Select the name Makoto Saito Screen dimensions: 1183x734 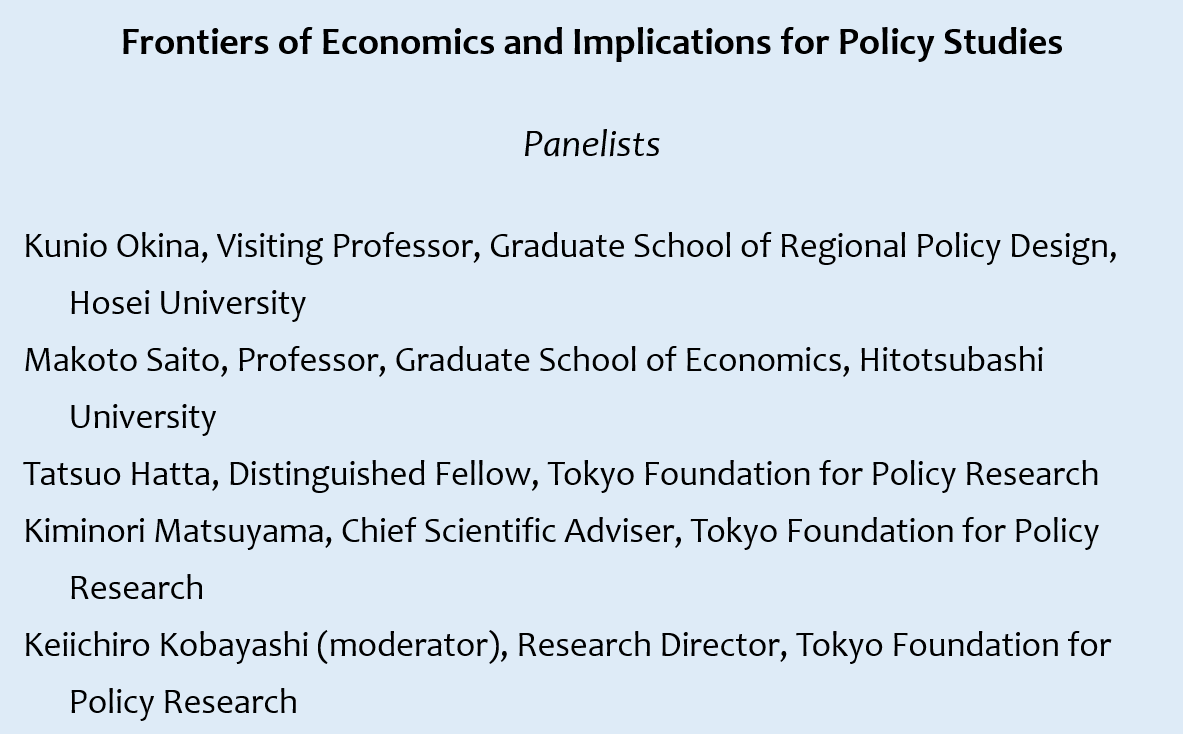pyautogui.click(x=121, y=360)
